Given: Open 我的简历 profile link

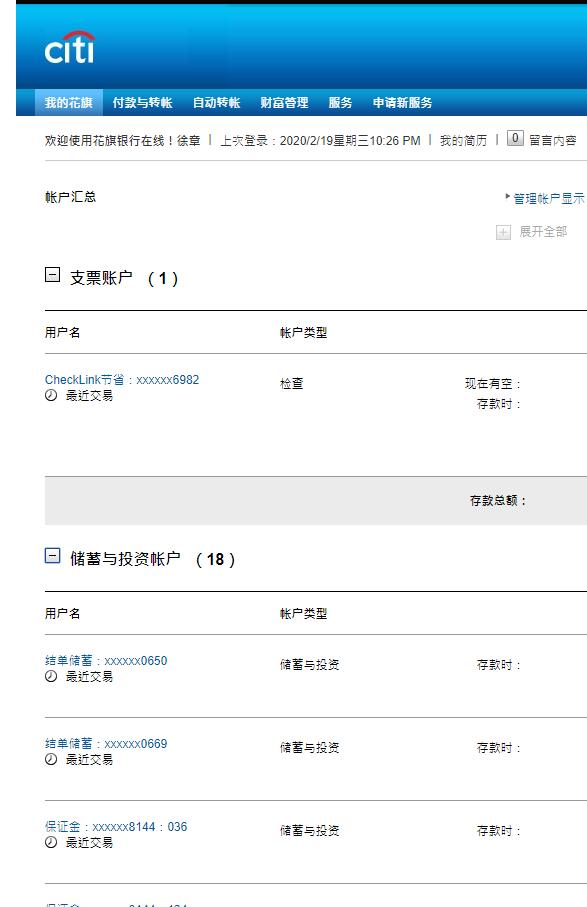Looking at the screenshot, I should pos(463,141).
